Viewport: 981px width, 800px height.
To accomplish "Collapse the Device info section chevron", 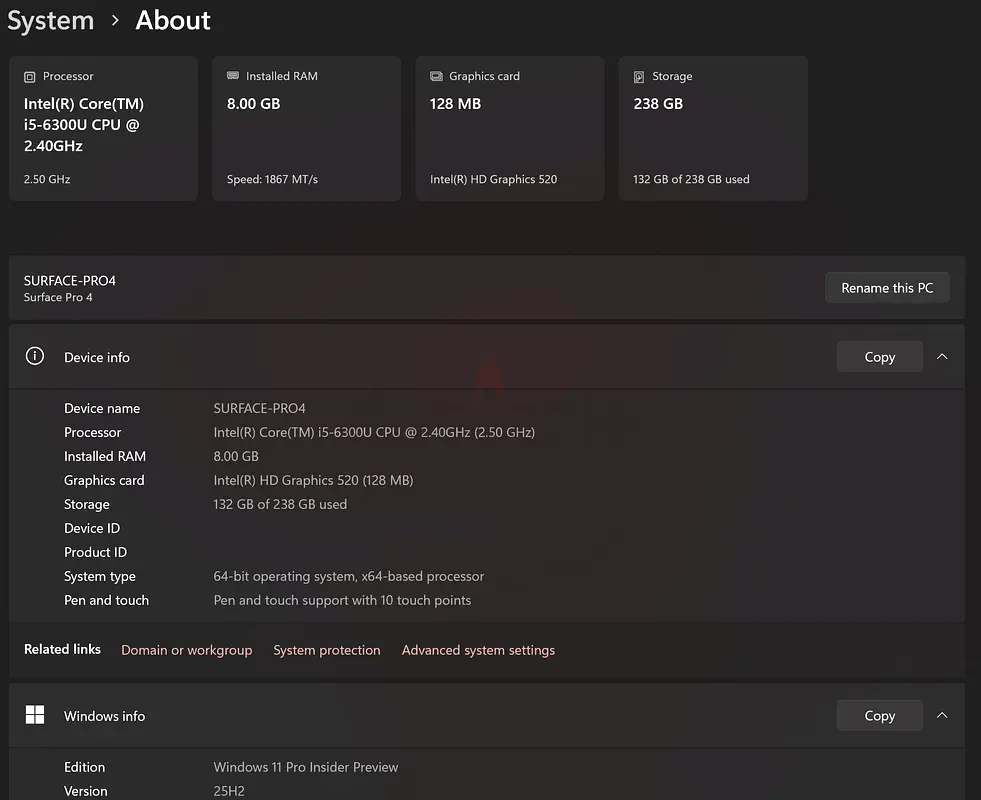I will tap(942, 357).
